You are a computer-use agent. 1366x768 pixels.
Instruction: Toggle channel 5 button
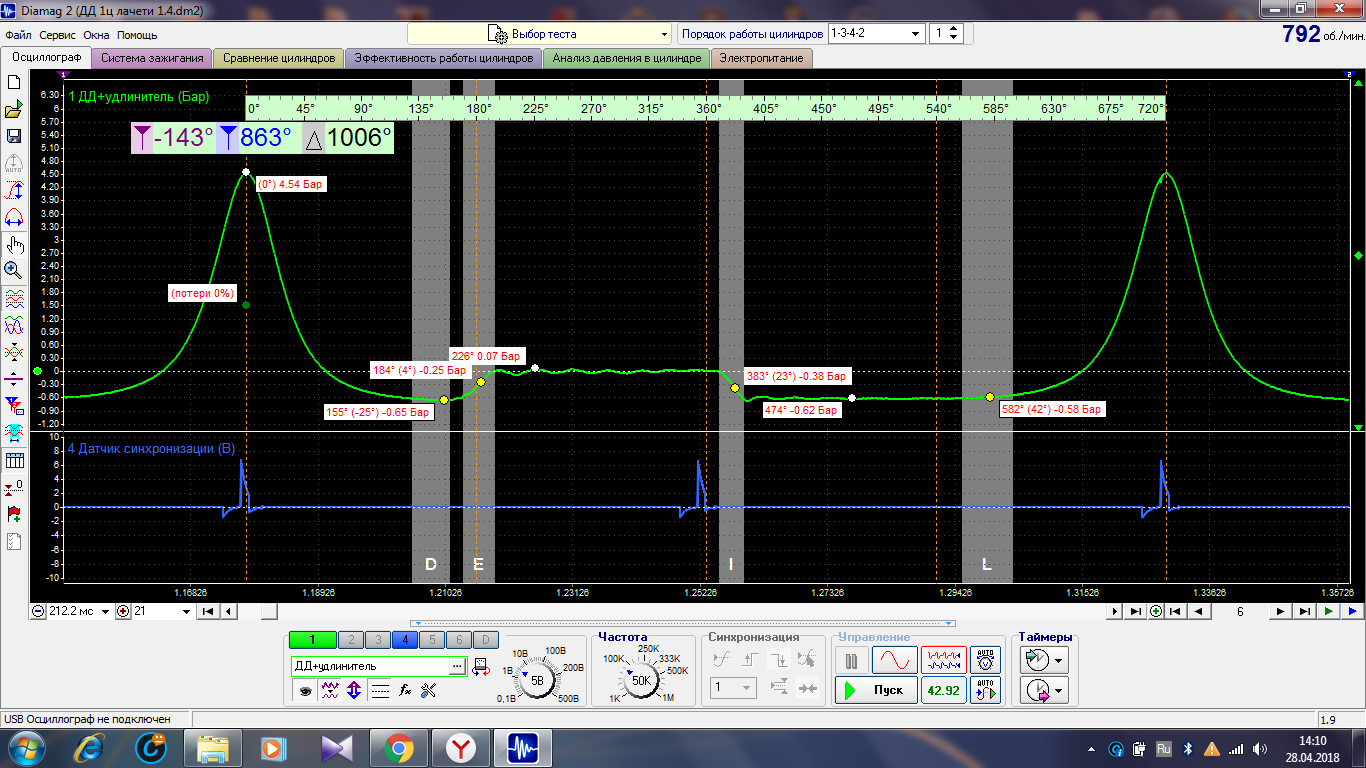pyautogui.click(x=431, y=640)
